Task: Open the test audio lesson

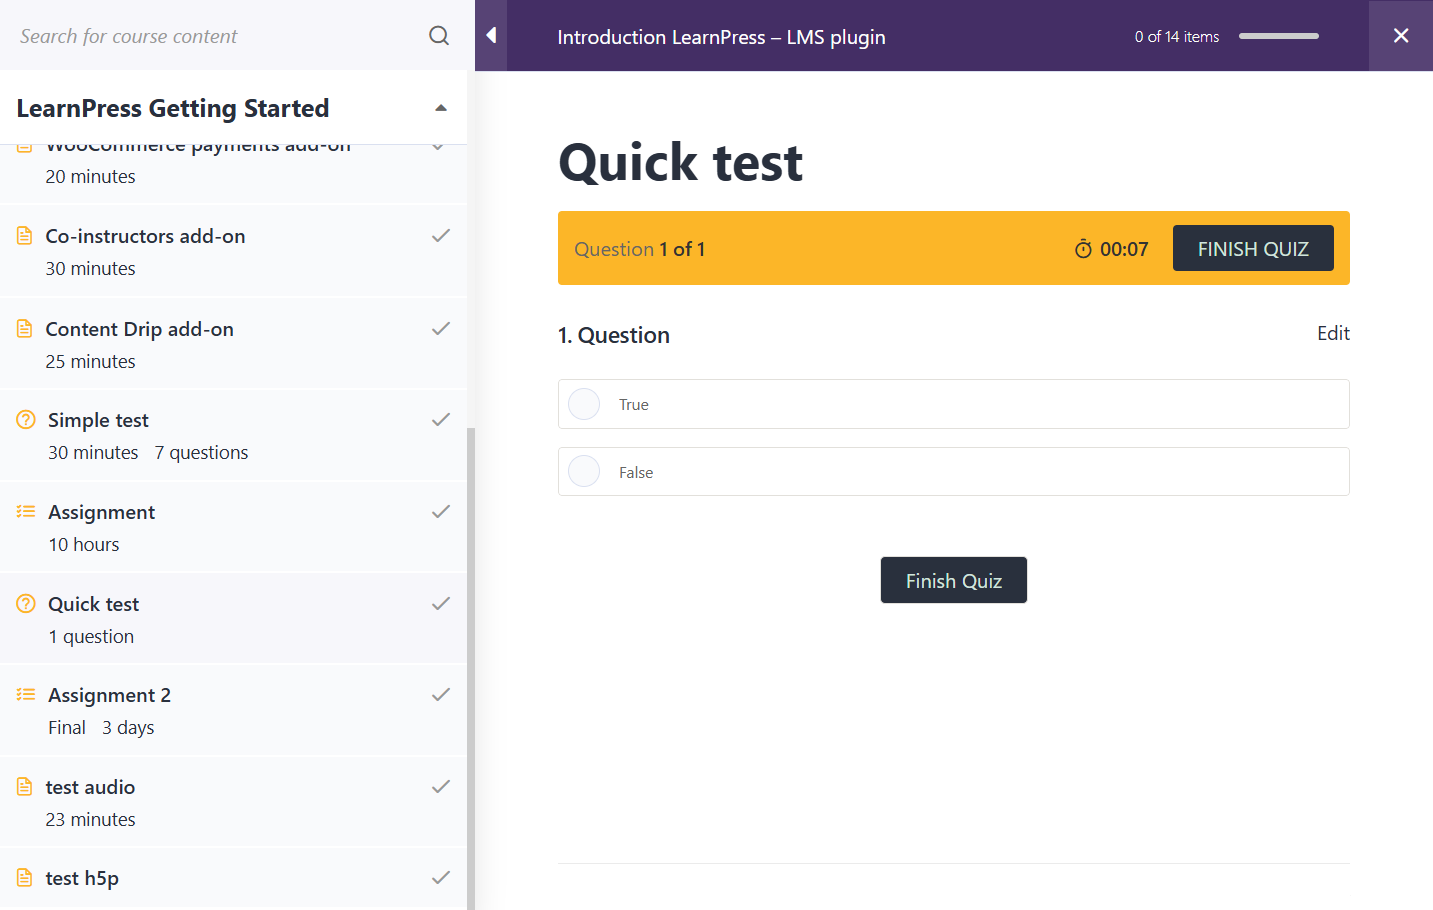Action: tap(90, 787)
